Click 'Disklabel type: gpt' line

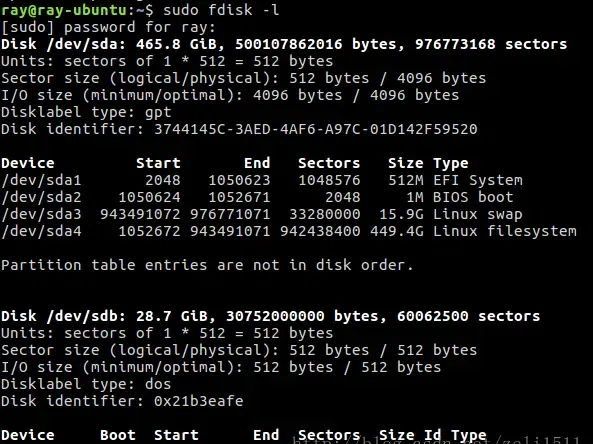point(86,112)
